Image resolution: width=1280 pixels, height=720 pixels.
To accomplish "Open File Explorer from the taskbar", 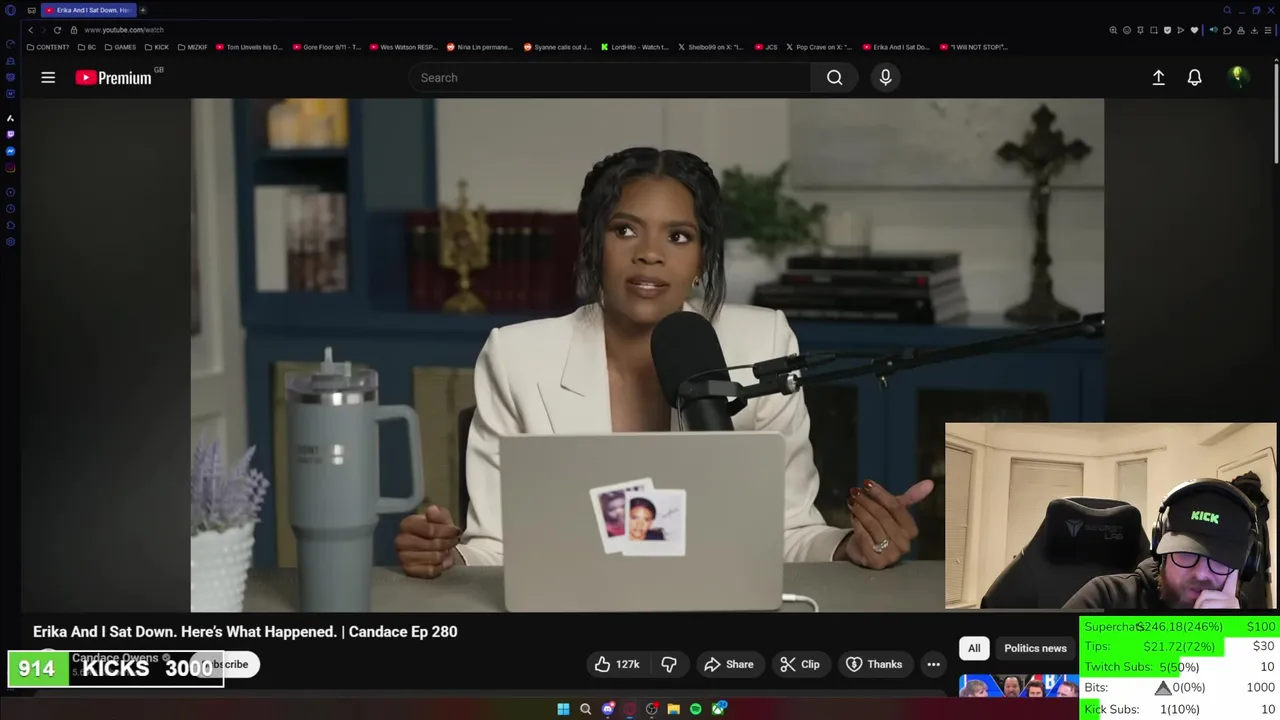I will (x=673, y=709).
